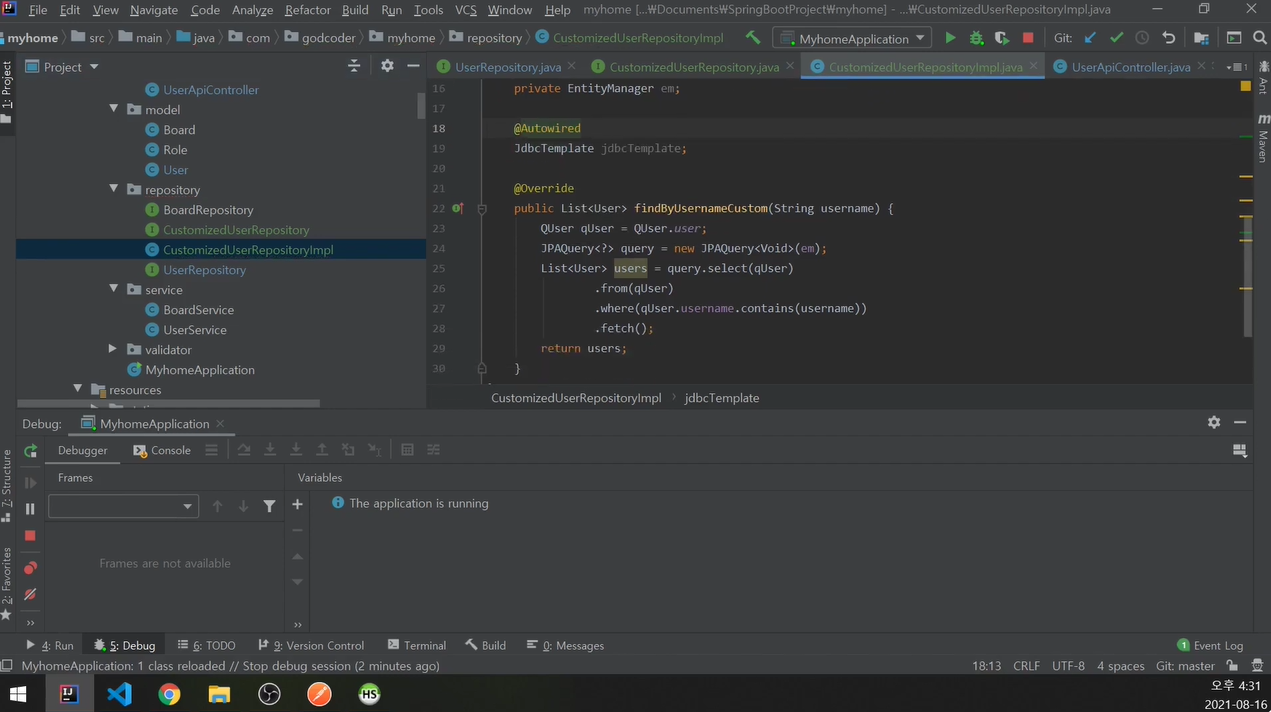This screenshot has width=1271, height=712.
Task: Click the Step Over icon in debugger toolbar
Action: [244, 450]
